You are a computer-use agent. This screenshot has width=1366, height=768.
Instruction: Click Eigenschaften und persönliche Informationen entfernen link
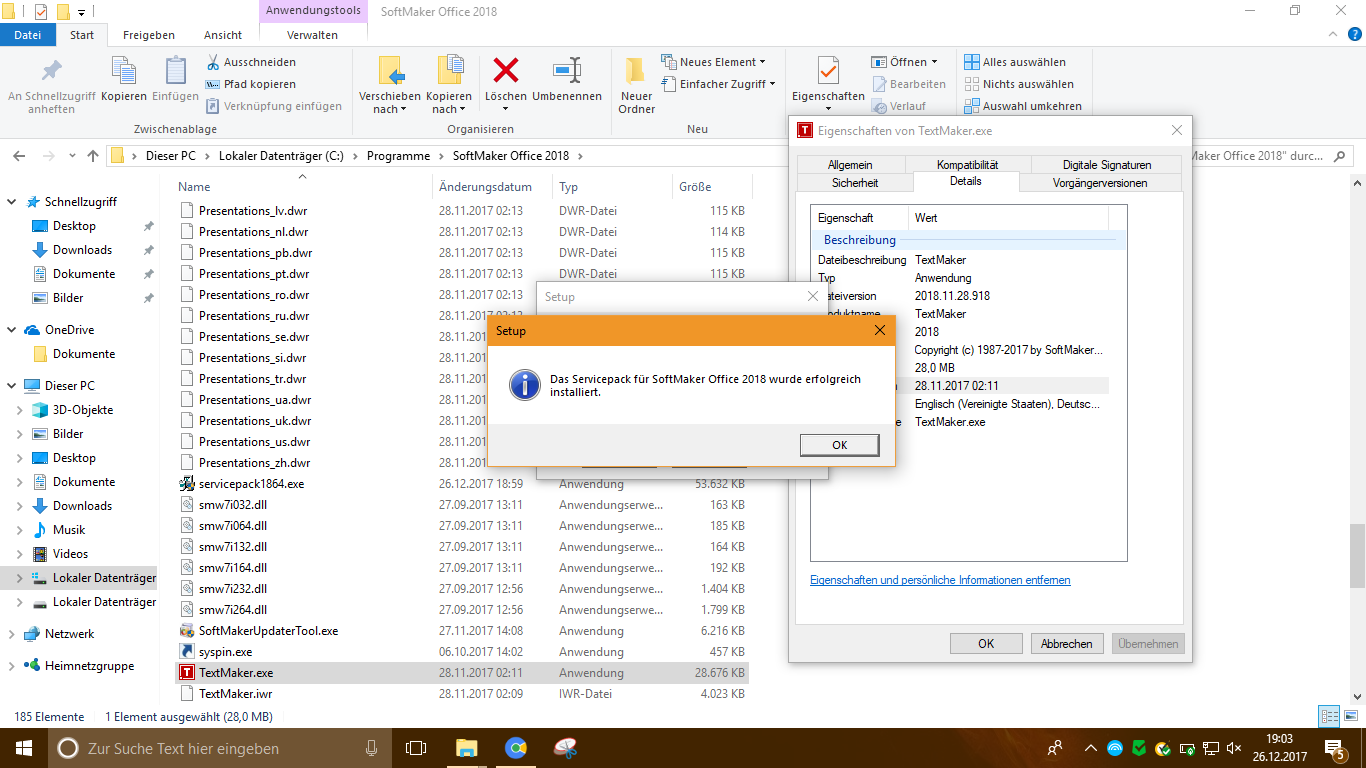point(940,580)
